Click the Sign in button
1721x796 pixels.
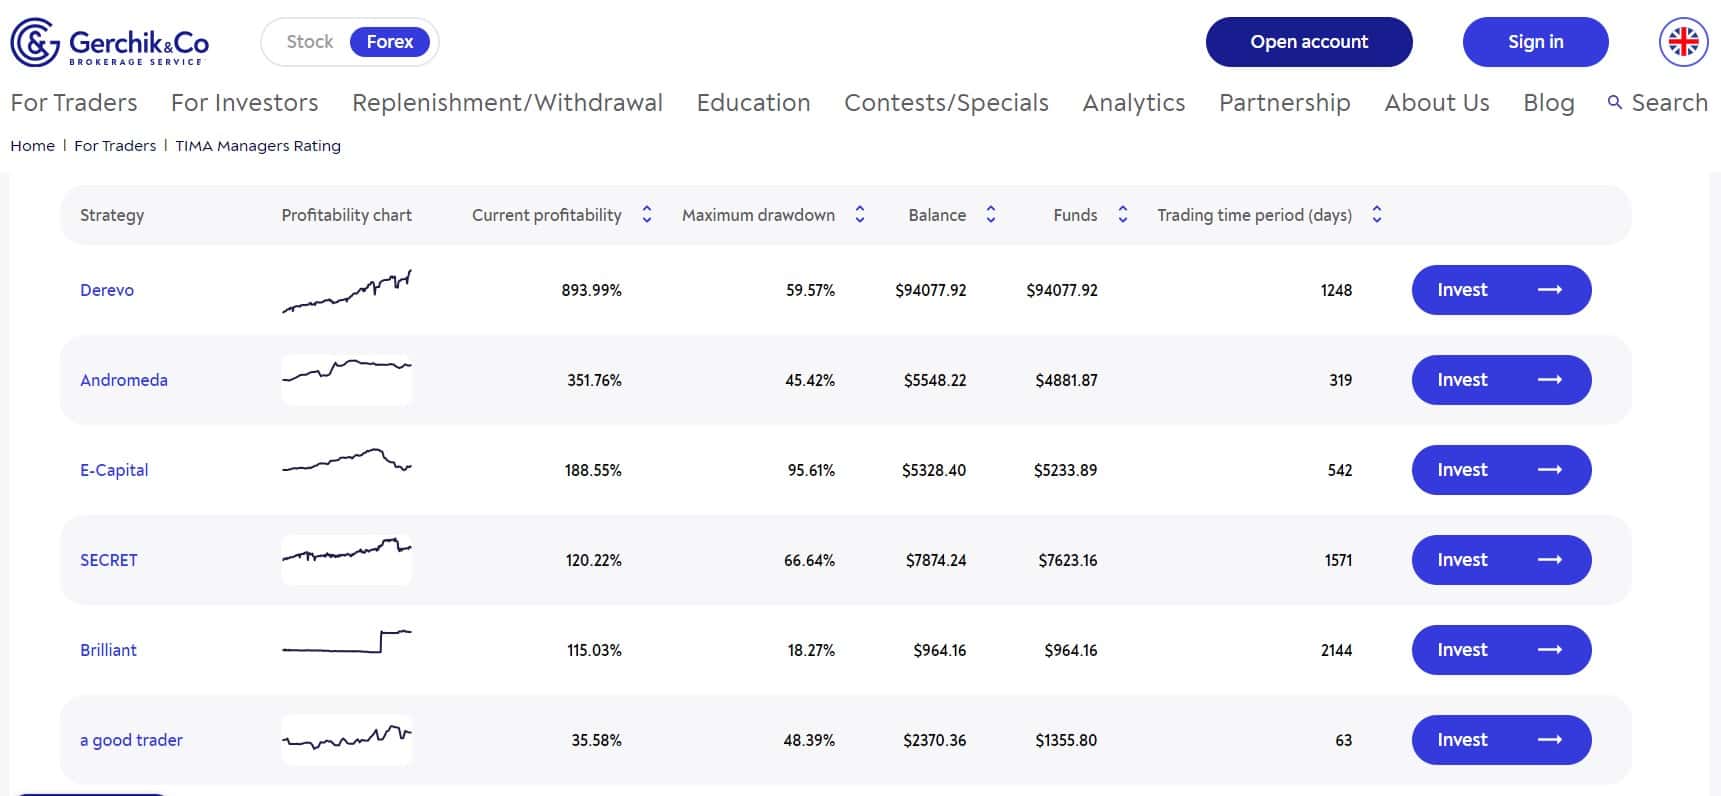(1536, 42)
